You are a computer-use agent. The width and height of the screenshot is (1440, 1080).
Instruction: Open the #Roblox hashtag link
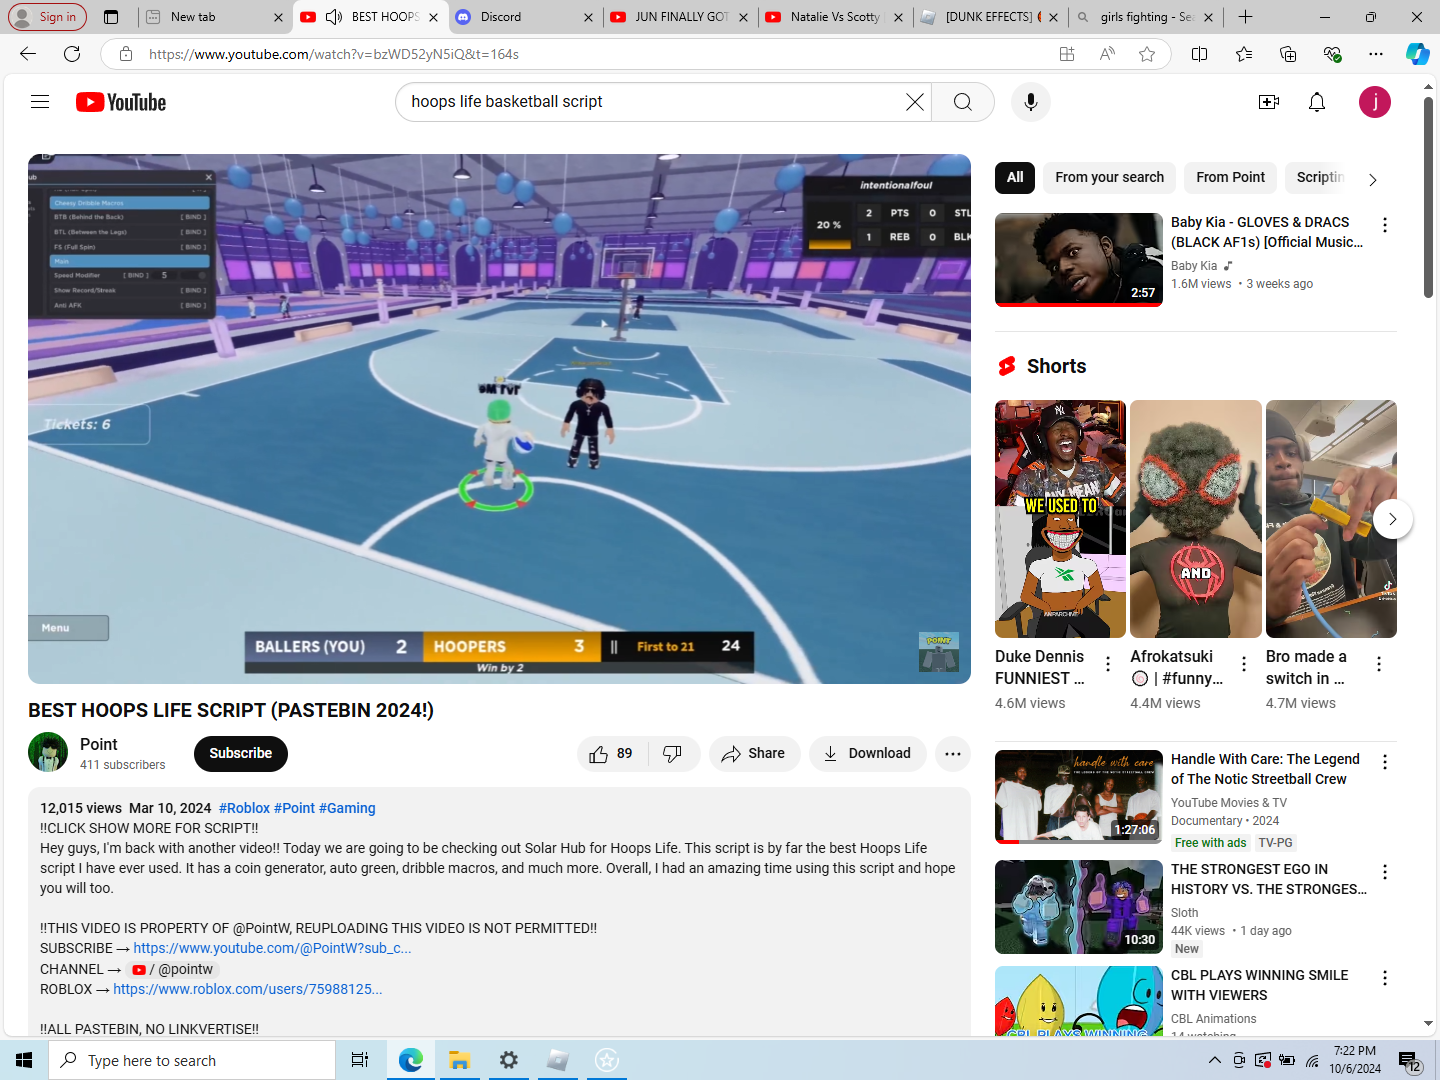(244, 808)
